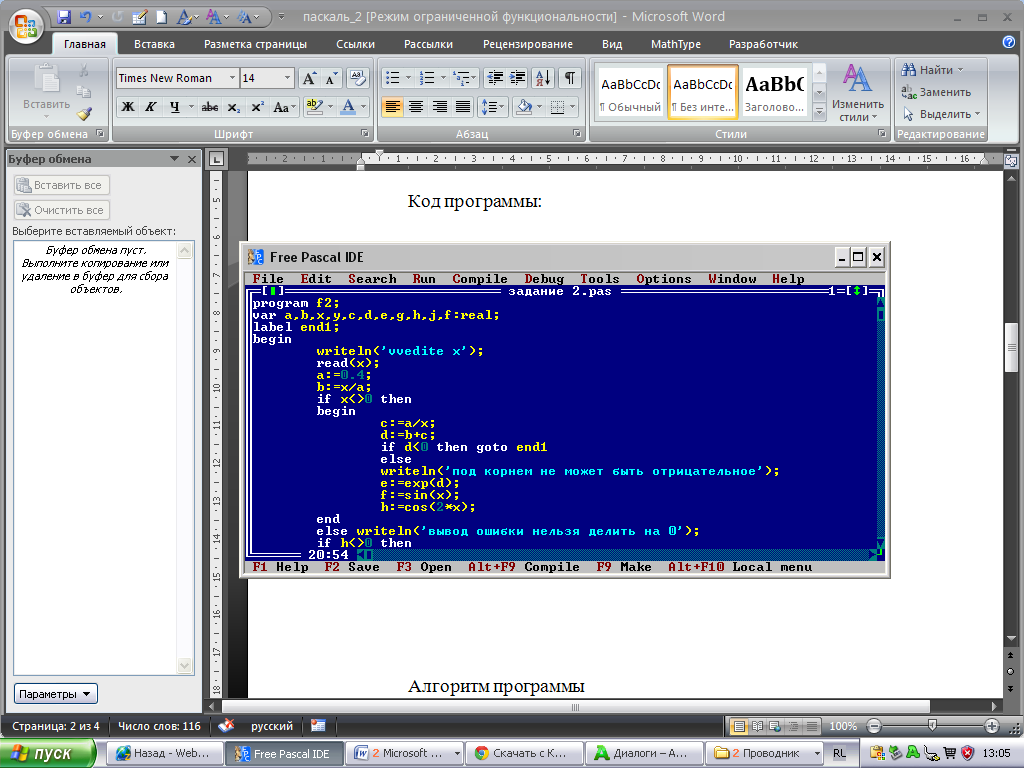Adjust the zoom slider handle
This screenshot has height=768, width=1024.
[932, 726]
